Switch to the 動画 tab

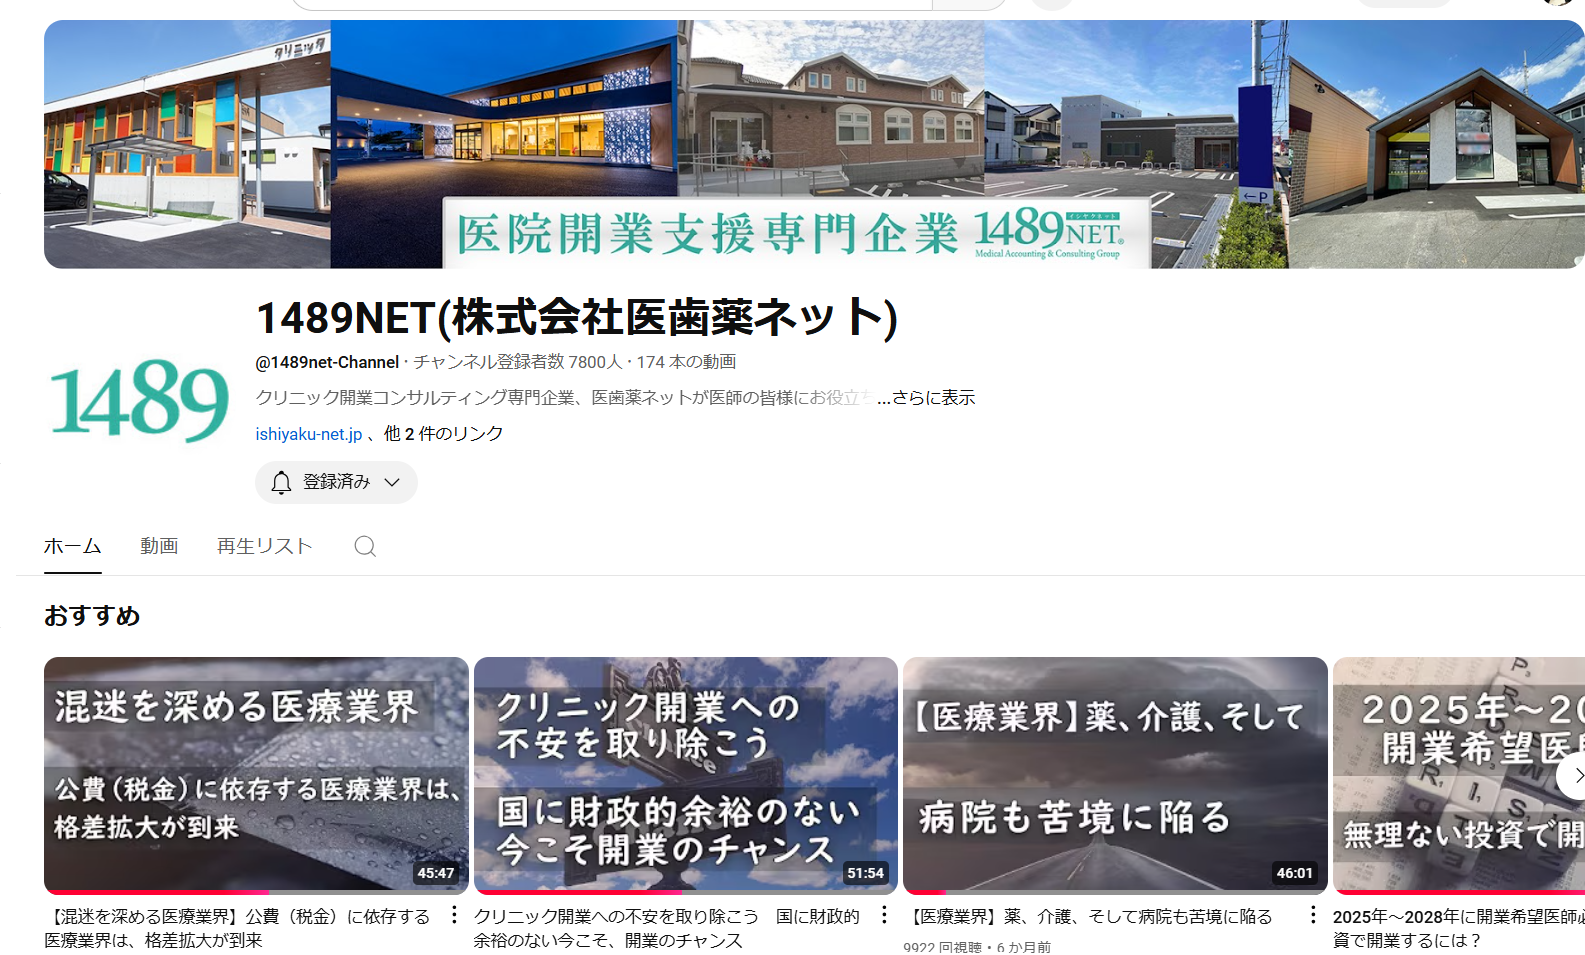pyautogui.click(x=159, y=546)
